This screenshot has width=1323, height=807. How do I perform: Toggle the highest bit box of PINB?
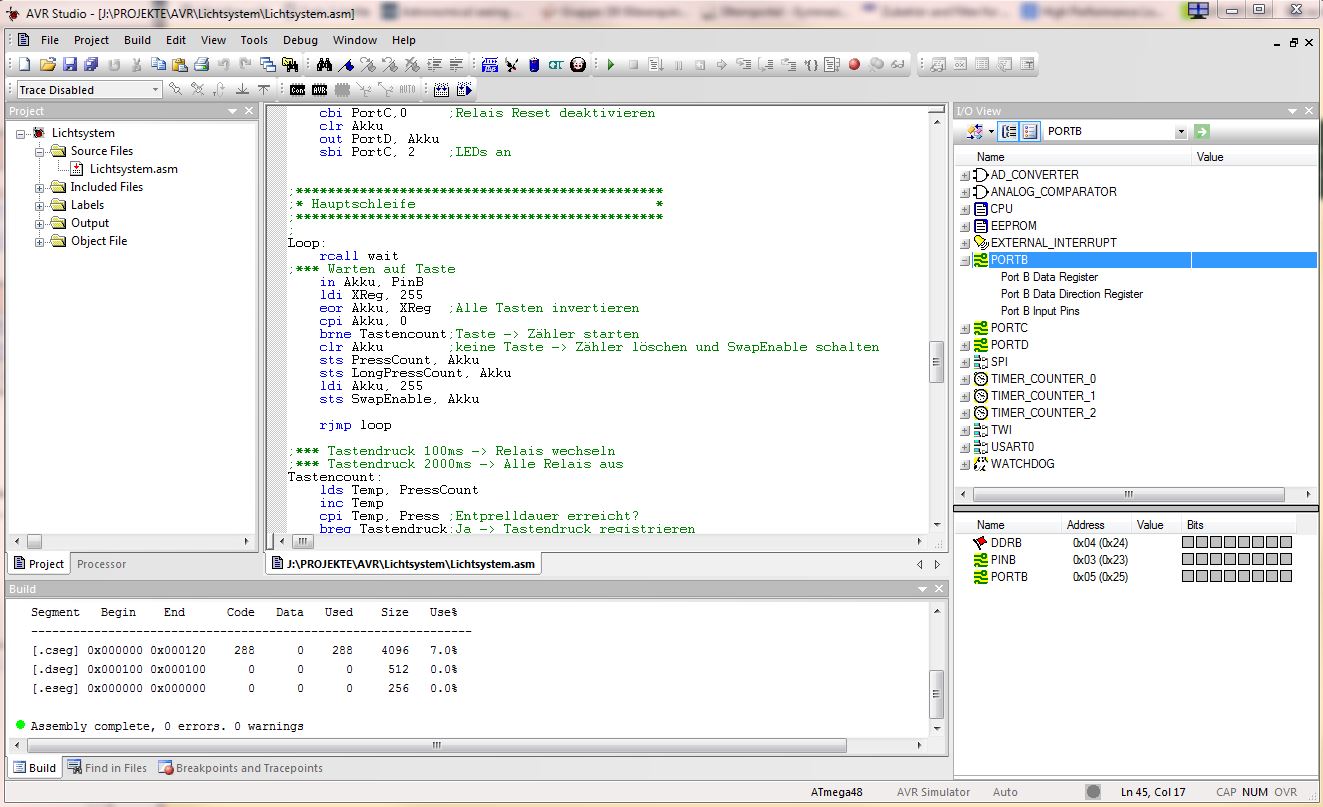tap(1188, 559)
